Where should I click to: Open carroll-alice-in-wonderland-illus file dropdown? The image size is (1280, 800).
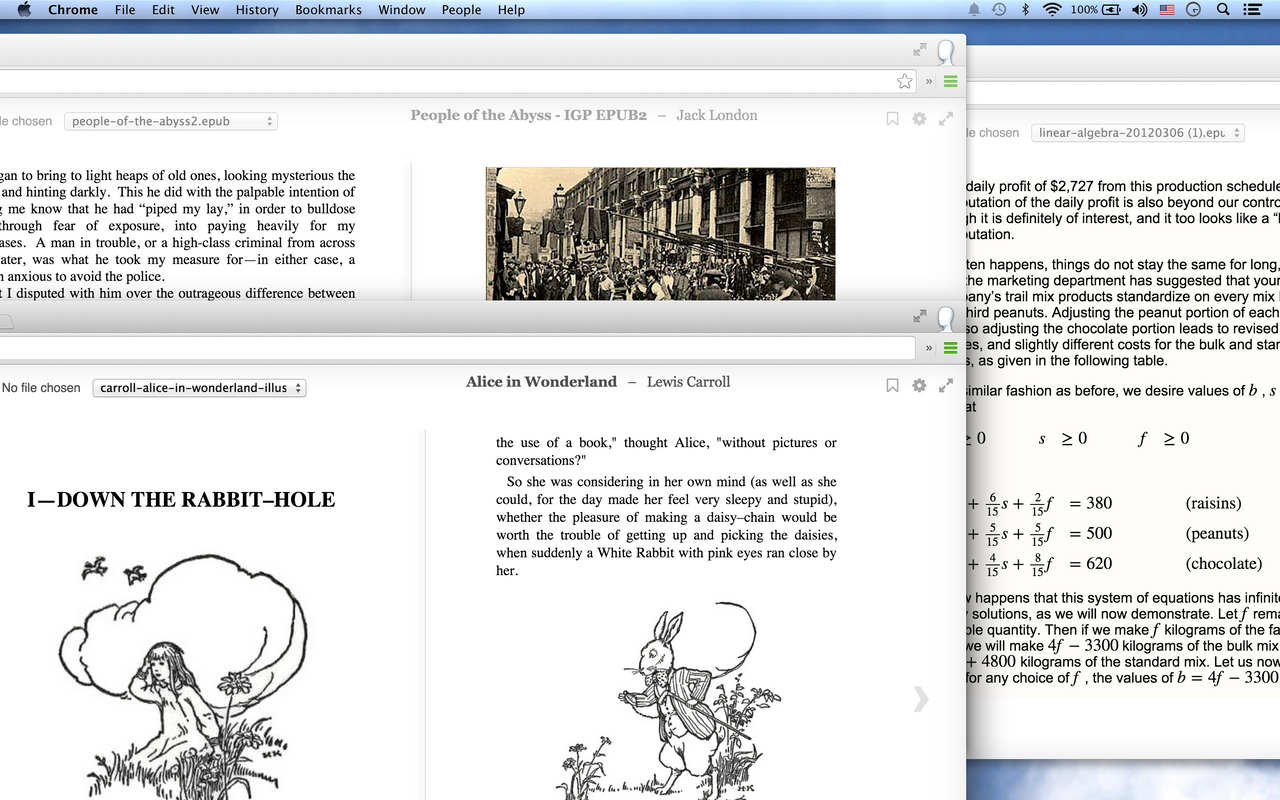[199, 388]
